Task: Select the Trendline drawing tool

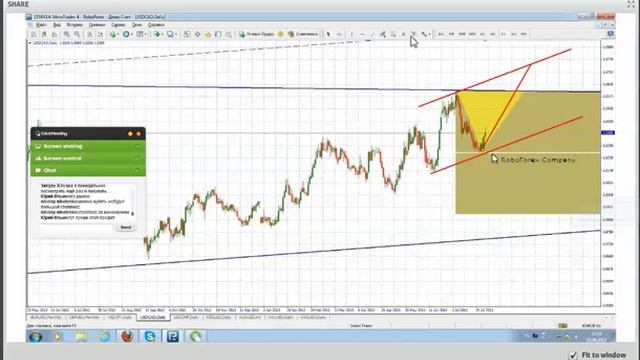Action: (x=372, y=34)
